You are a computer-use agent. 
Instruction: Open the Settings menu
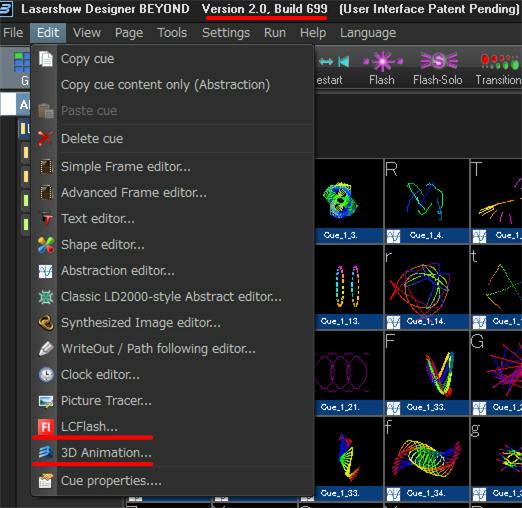226,33
